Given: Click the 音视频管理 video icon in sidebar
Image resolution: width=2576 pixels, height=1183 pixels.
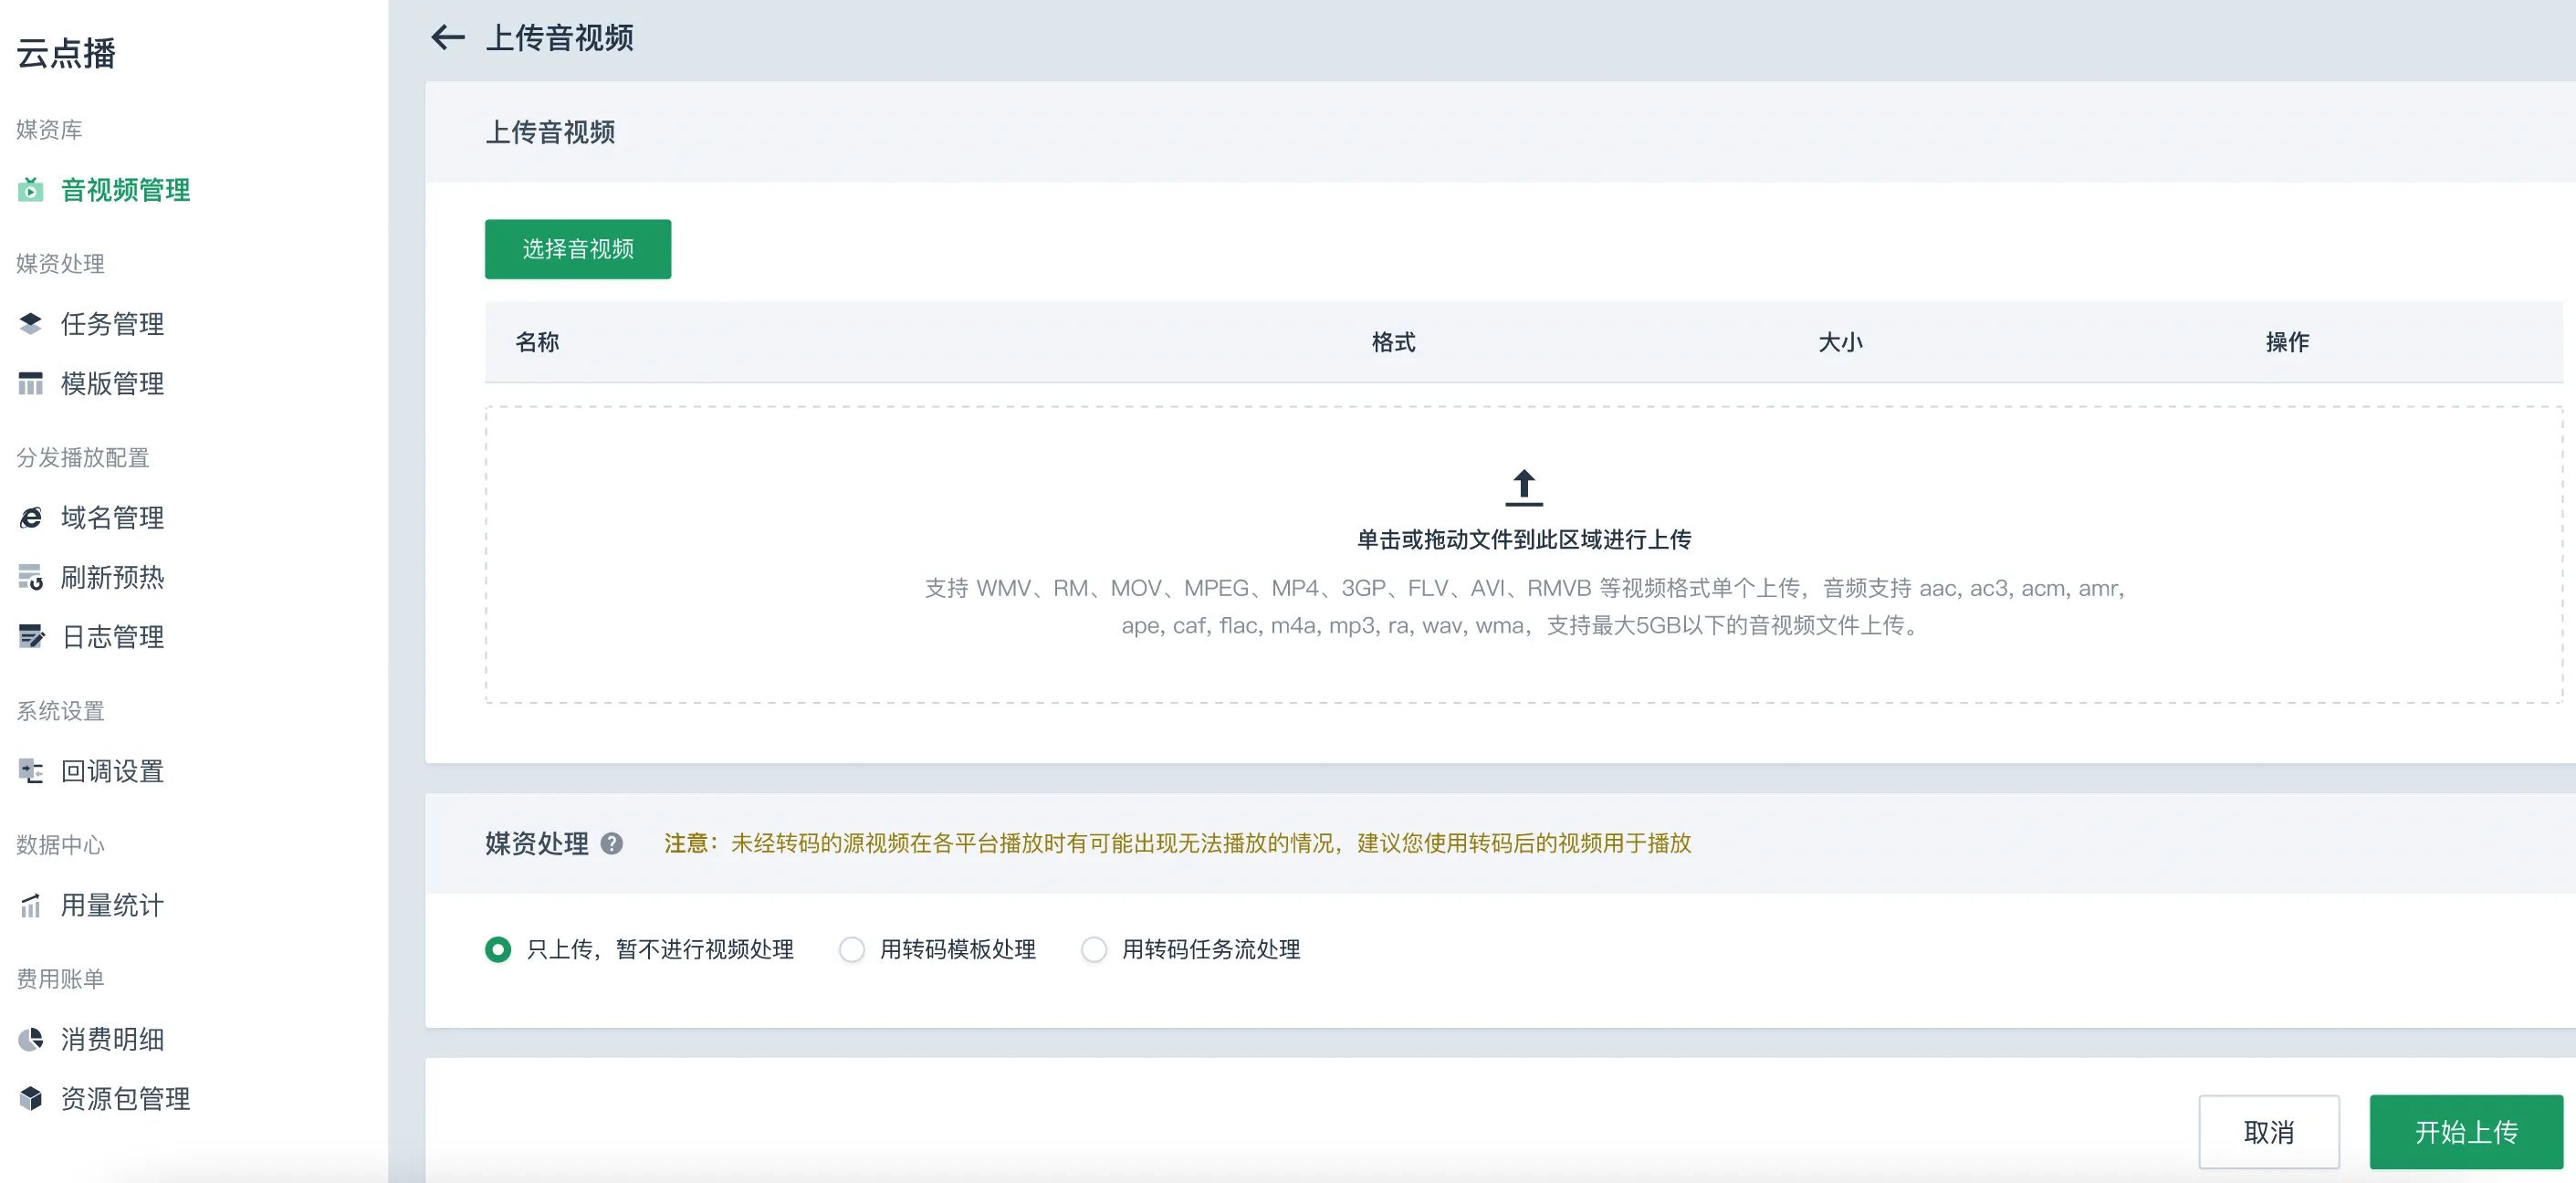Looking at the screenshot, I should [x=31, y=190].
